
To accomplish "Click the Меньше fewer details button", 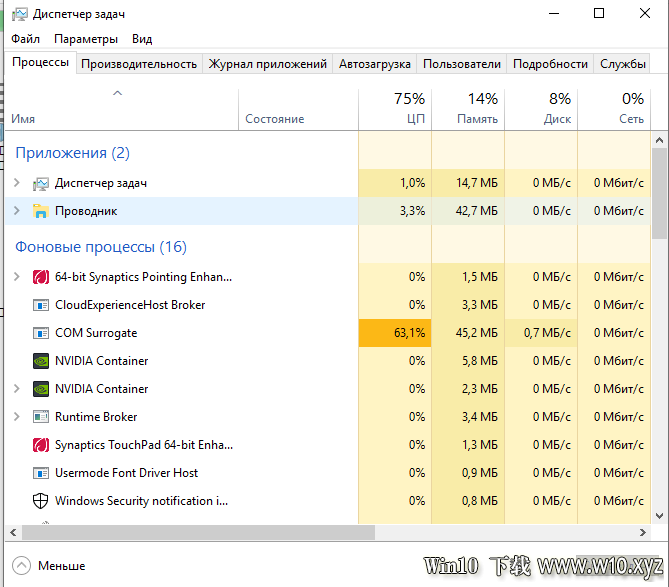I will [49, 566].
